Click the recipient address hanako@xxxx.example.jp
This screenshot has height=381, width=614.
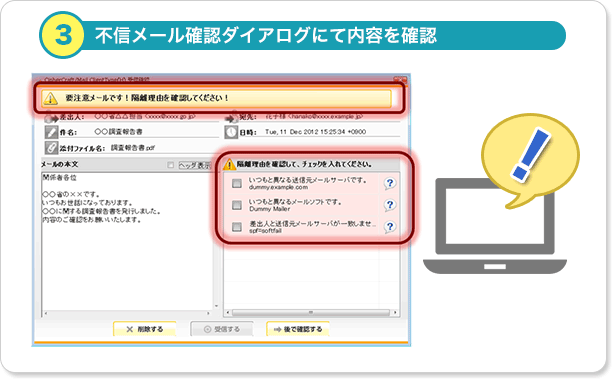point(326,117)
